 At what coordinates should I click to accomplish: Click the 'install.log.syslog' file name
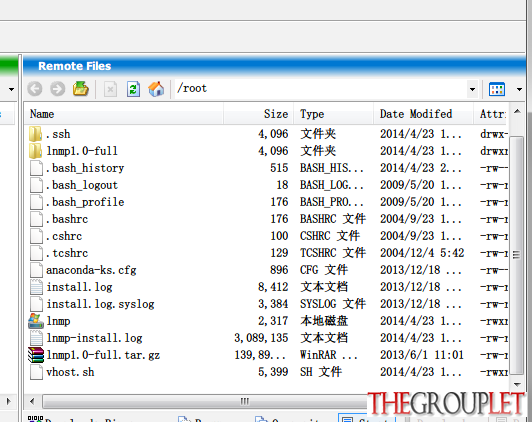tap(100, 304)
